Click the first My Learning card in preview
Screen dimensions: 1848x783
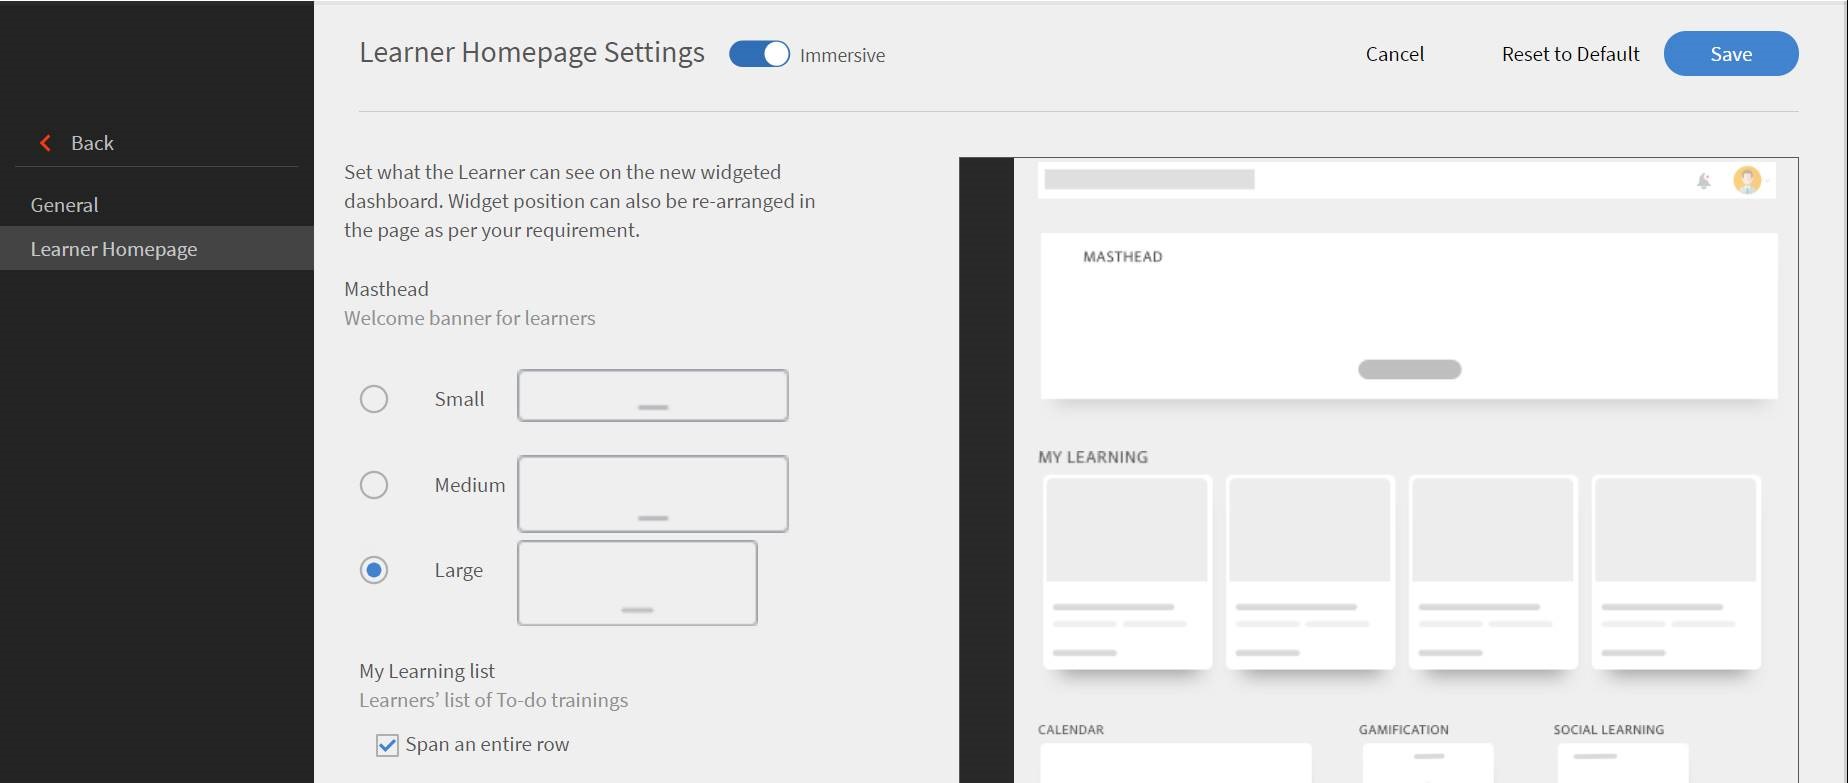1127,572
